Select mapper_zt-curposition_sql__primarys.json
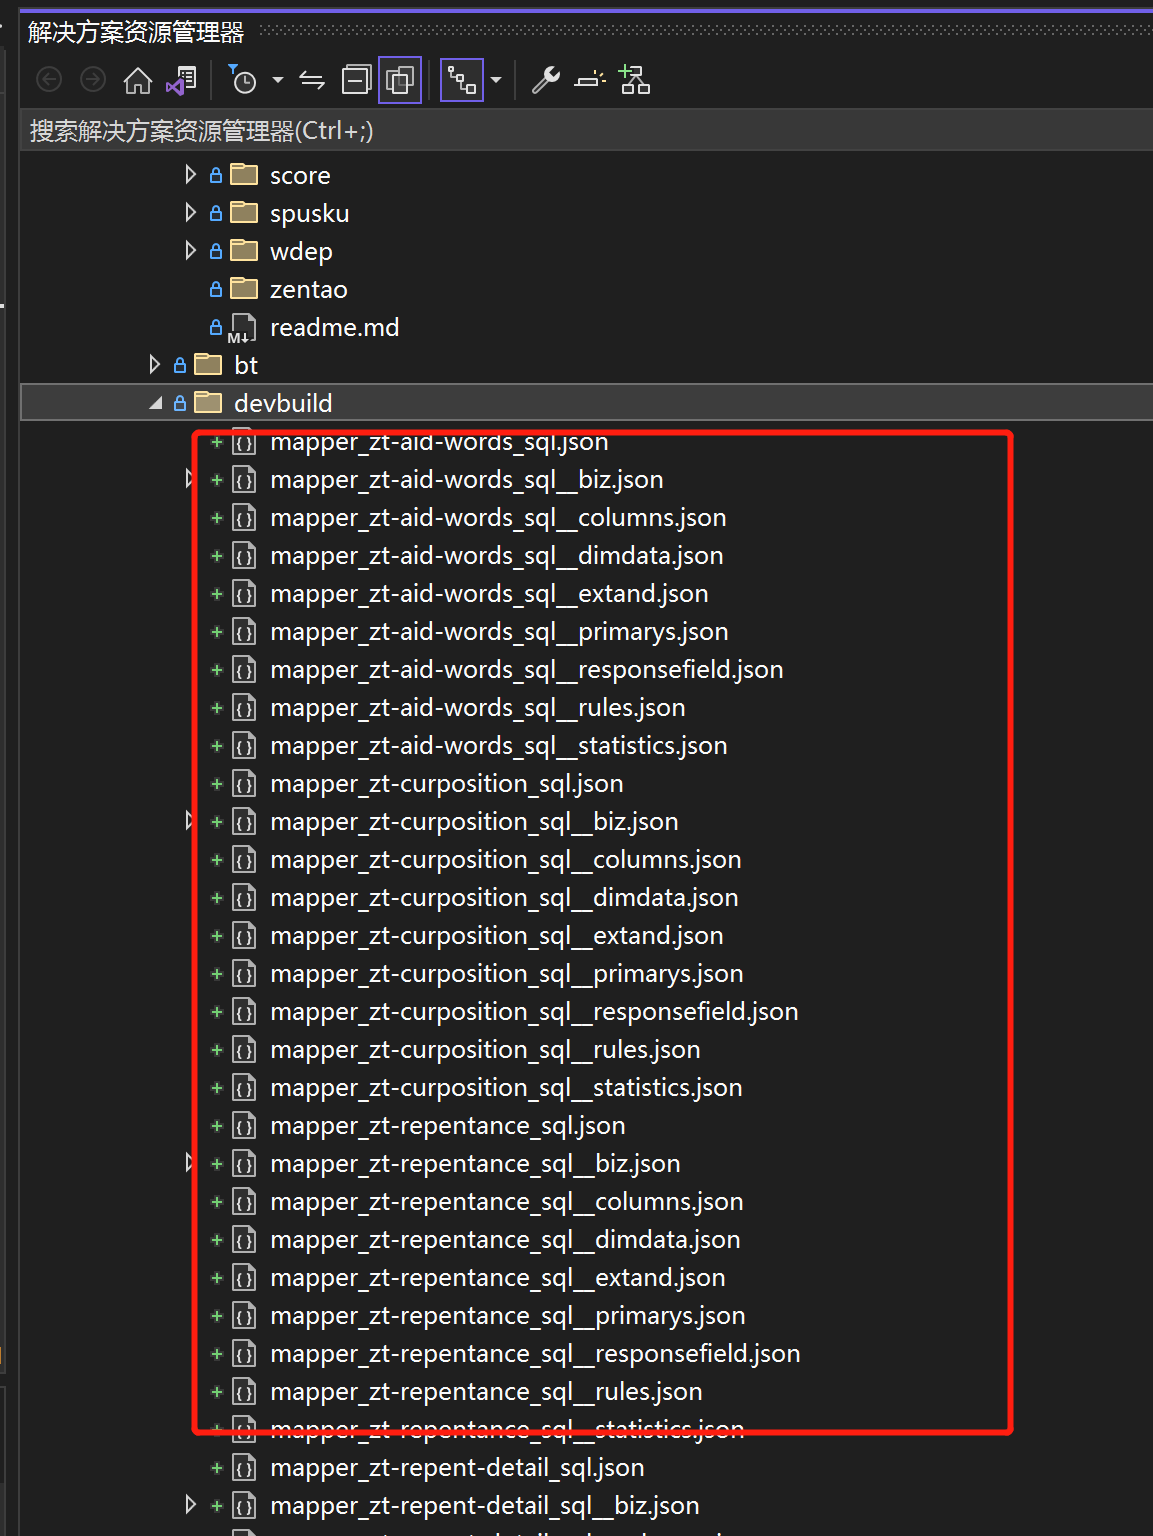Screen dimensions: 1153x1536 506,974
